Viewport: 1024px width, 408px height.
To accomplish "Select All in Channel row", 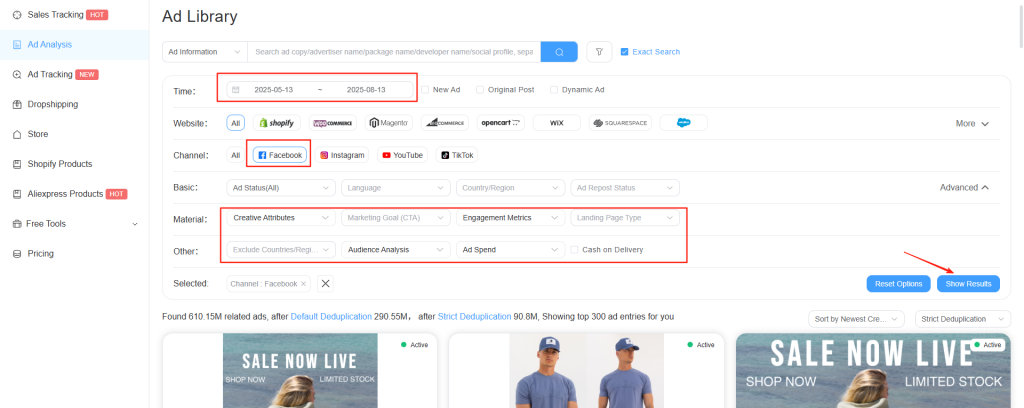I will coord(236,155).
